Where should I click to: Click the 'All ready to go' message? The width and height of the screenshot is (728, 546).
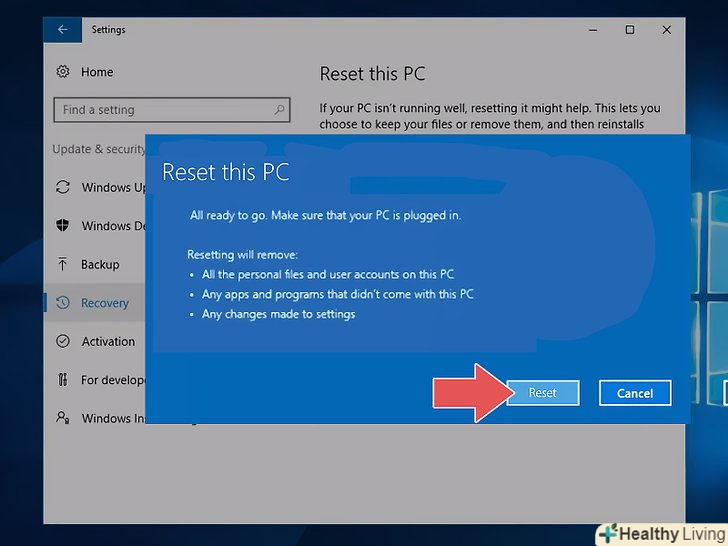pos(325,215)
